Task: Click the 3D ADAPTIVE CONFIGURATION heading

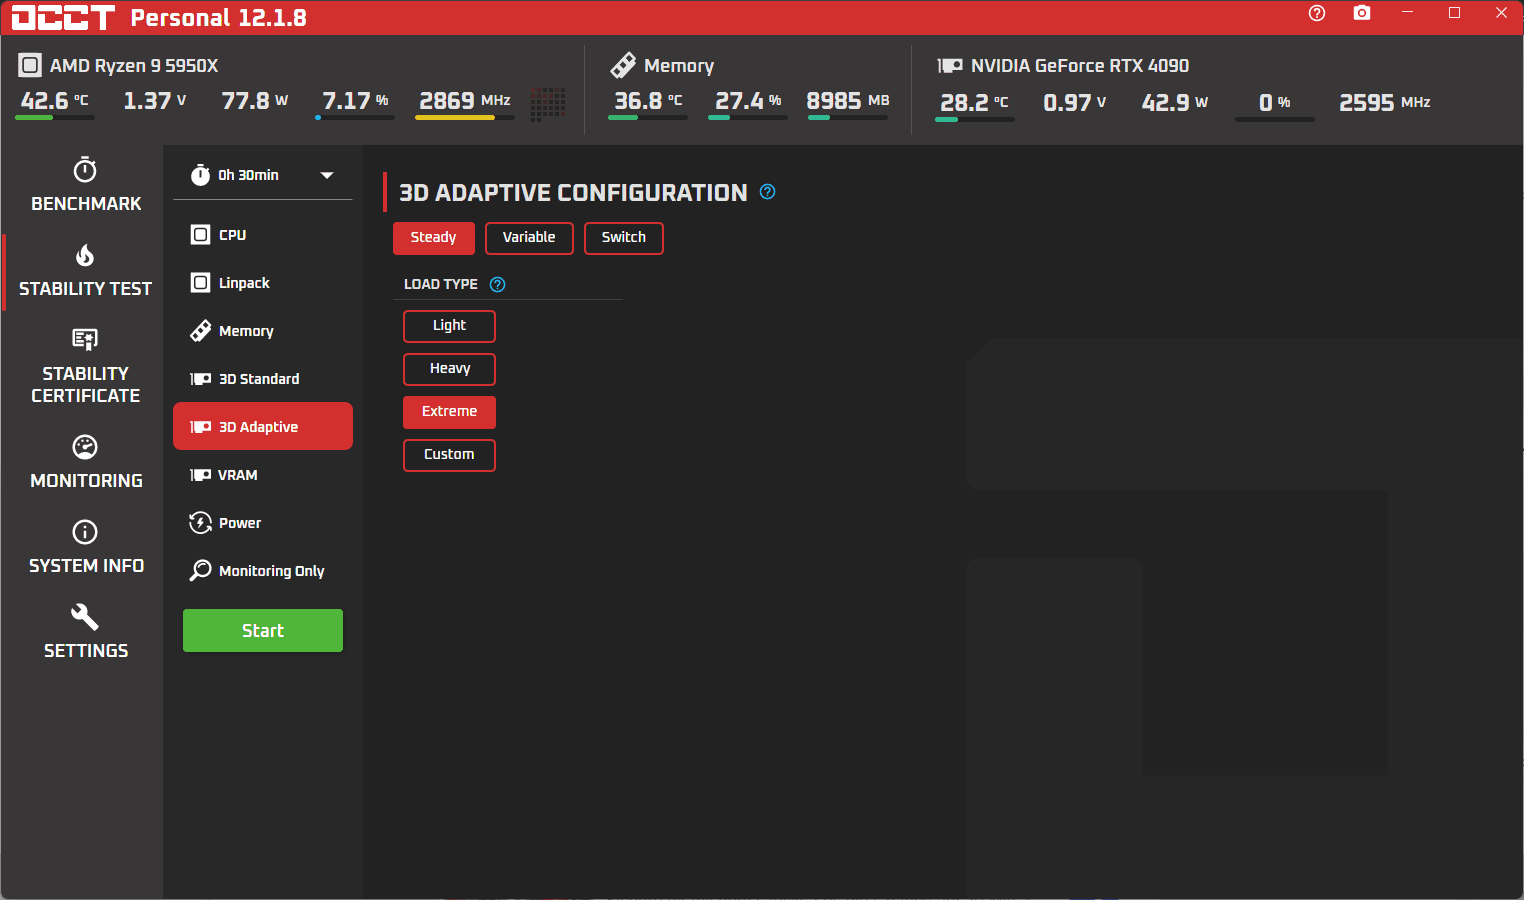Action: click(573, 193)
